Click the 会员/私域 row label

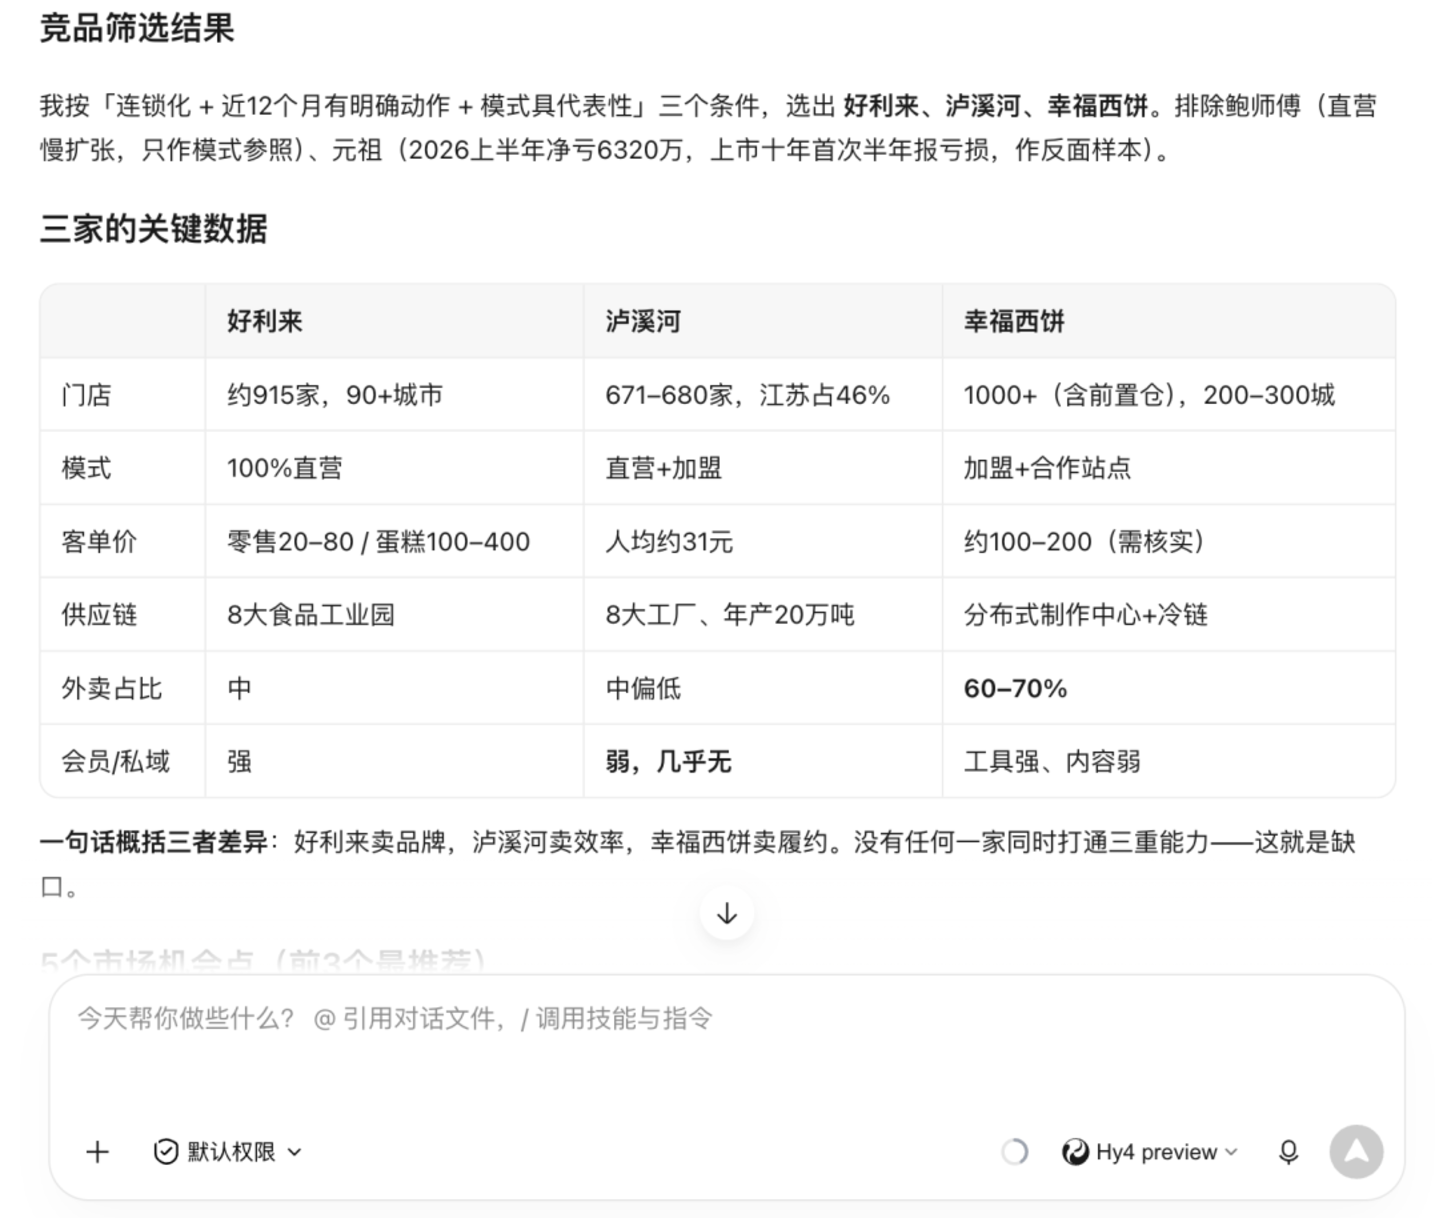115,762
